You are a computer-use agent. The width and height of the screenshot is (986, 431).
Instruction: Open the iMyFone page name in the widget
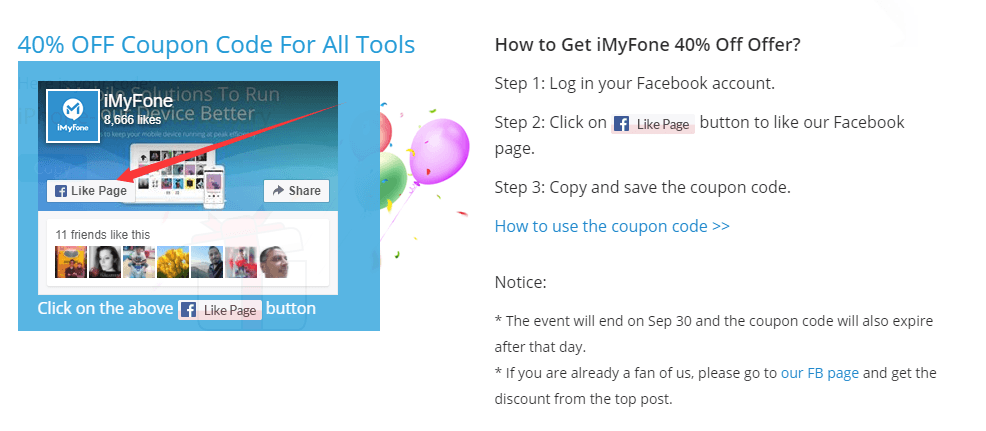pyautogui.click(x=138, y=101)
